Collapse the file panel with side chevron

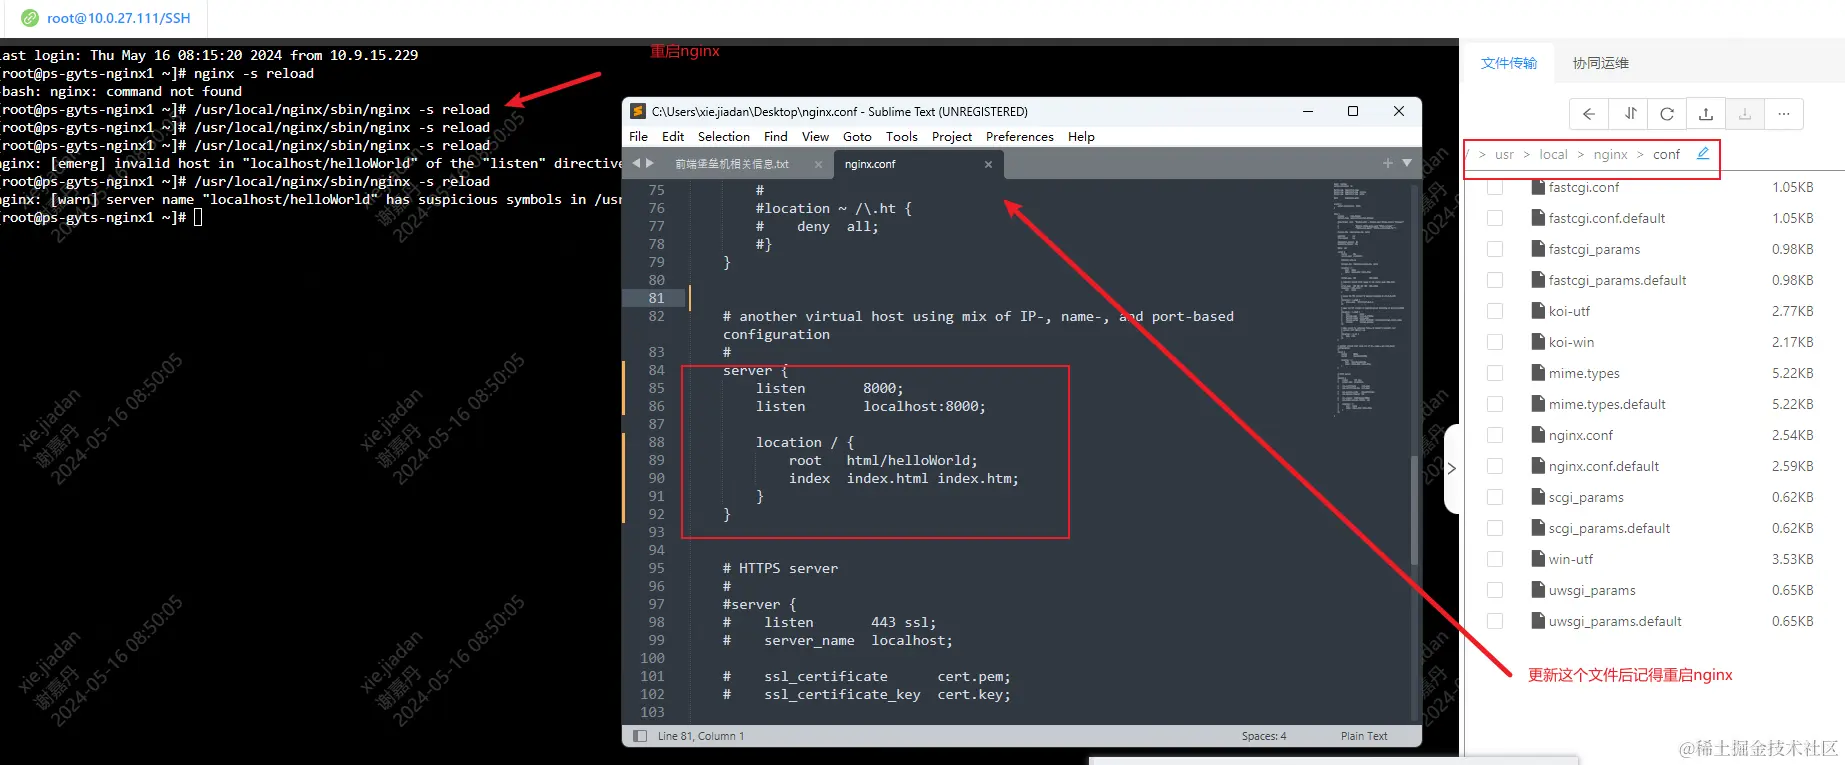click(1452, 468)
